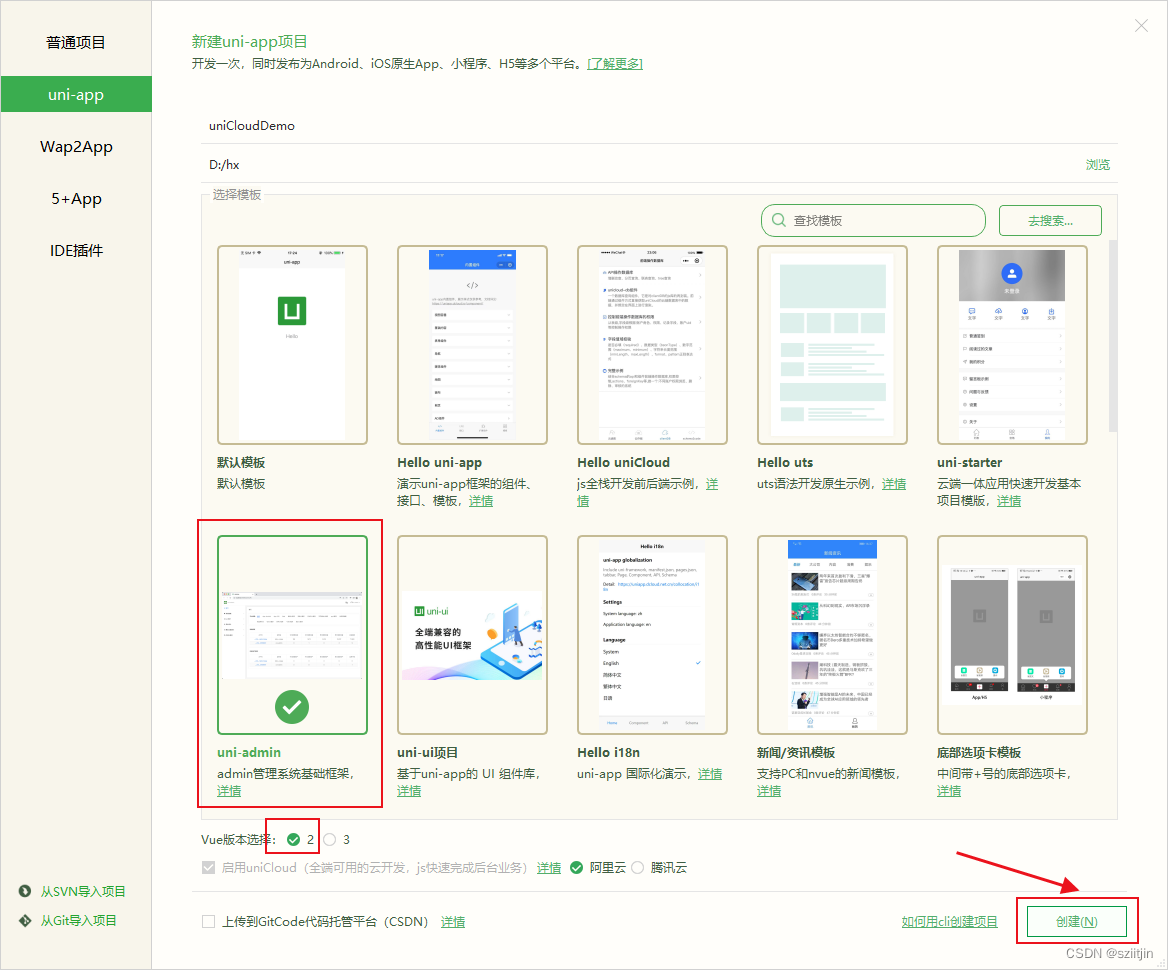Viewport: 1168px width, 970px height.
Task: Open 详情 link under 新闻/资讯模板
Action: pyautogui.click(x=769, y=790)
